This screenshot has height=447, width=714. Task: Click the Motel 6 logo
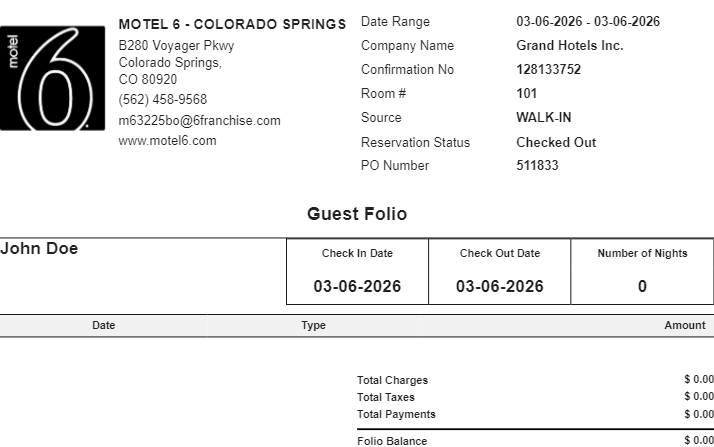tap(52, 78)
